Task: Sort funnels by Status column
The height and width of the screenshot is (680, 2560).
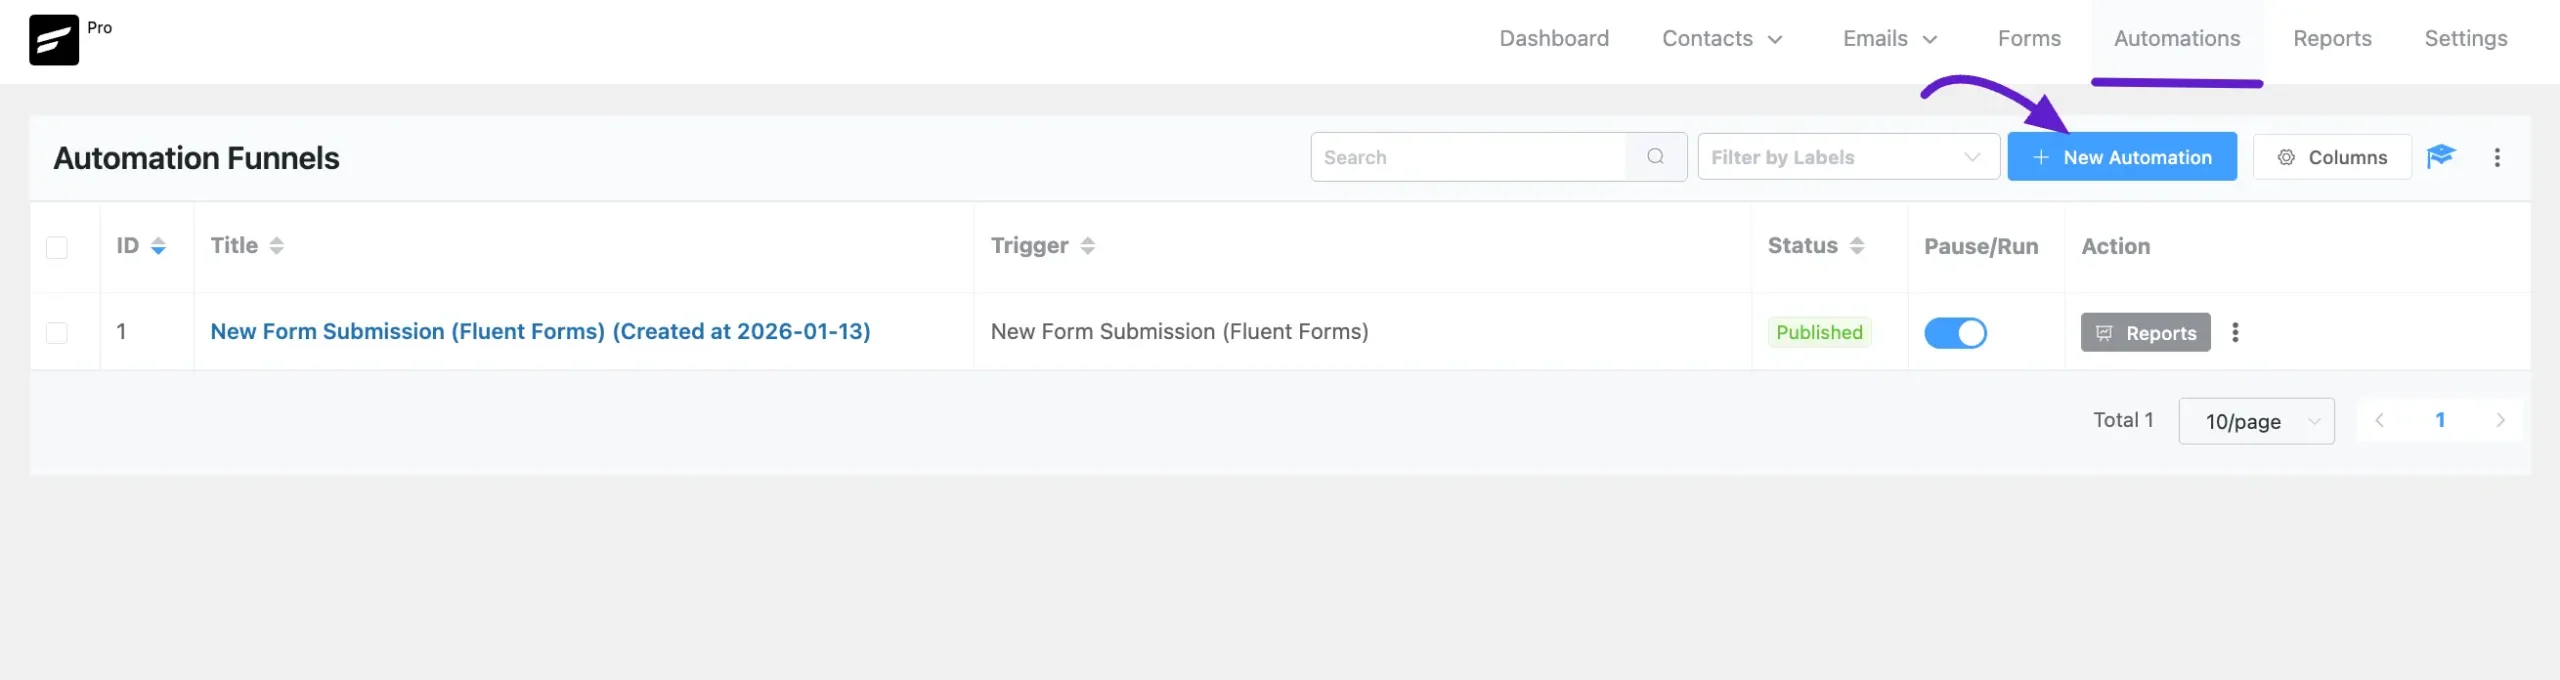Action: pos(1857,245)
